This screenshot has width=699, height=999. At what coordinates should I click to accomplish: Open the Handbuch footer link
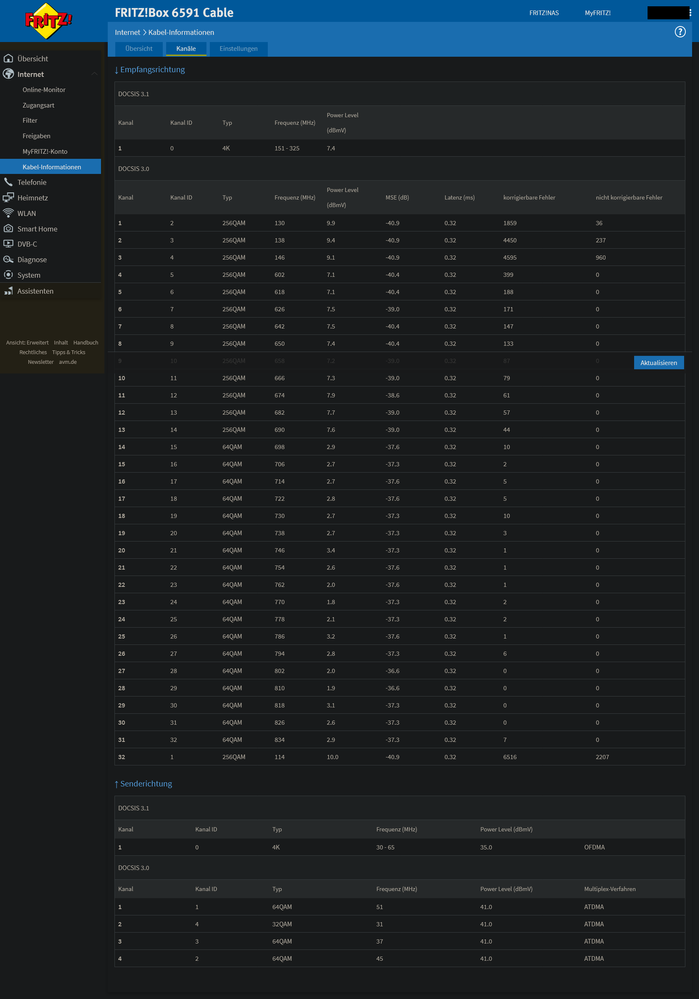tap(85, 343)
